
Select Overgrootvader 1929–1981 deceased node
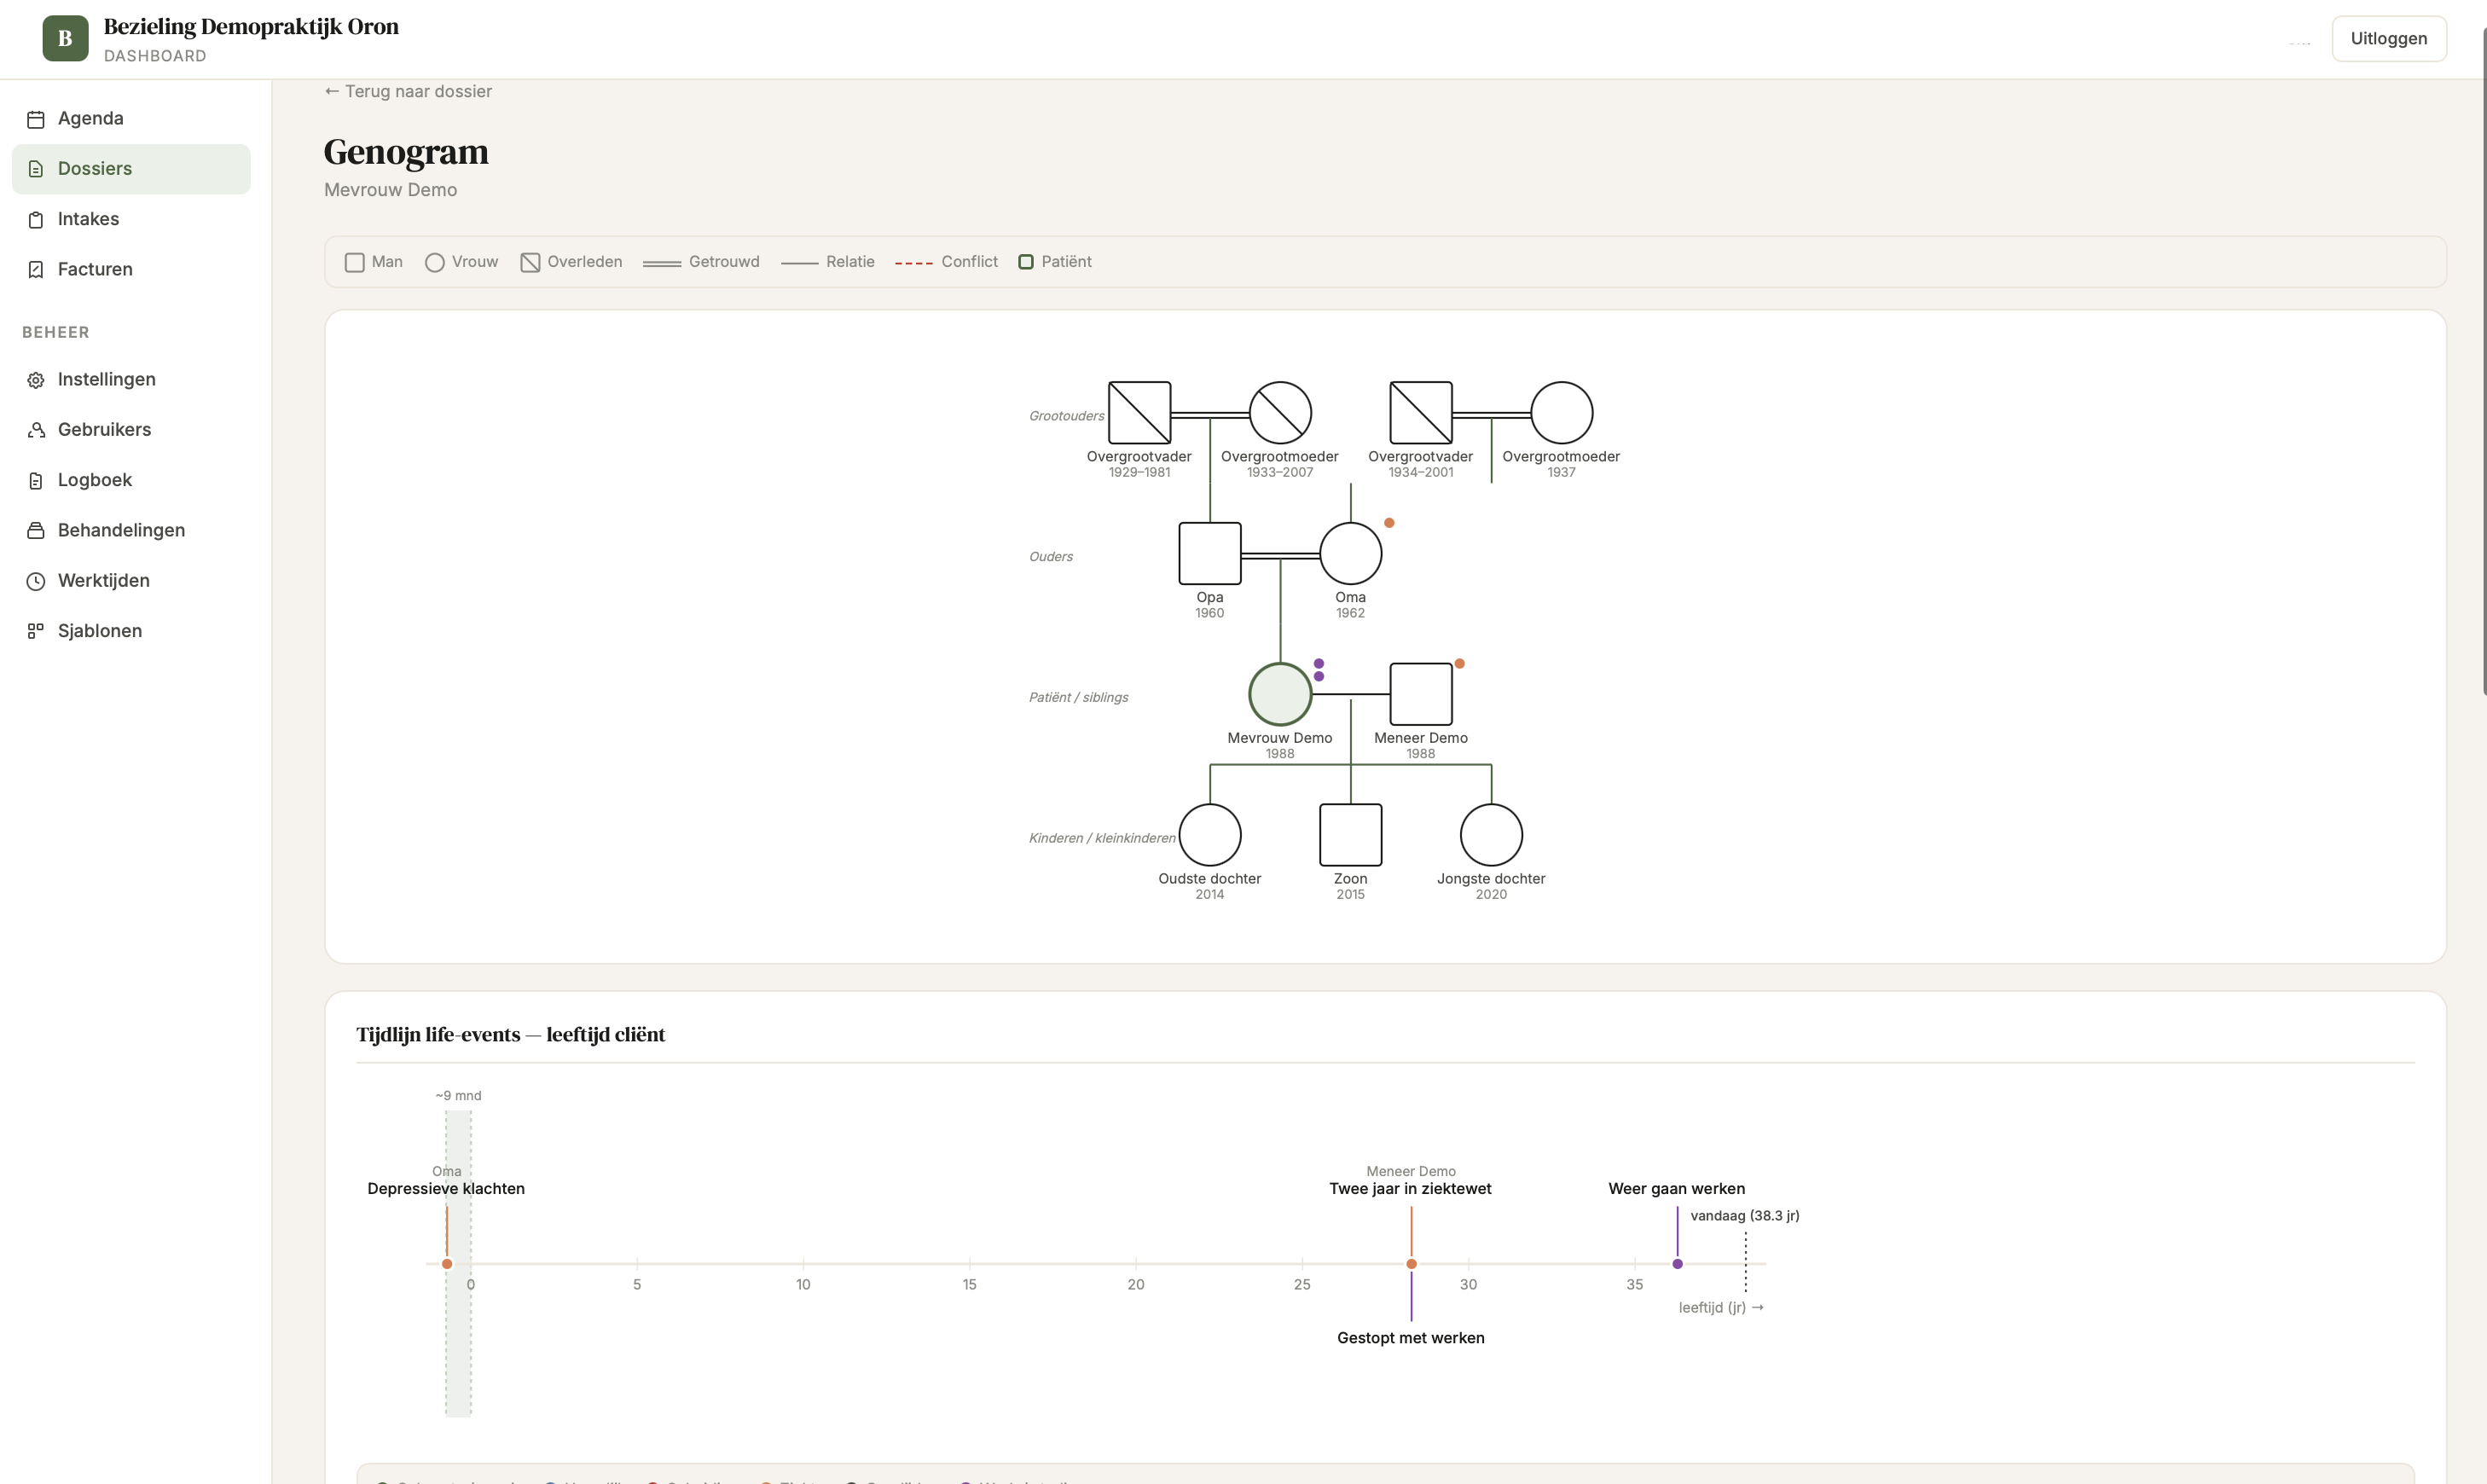click(x=1139, y=412)
